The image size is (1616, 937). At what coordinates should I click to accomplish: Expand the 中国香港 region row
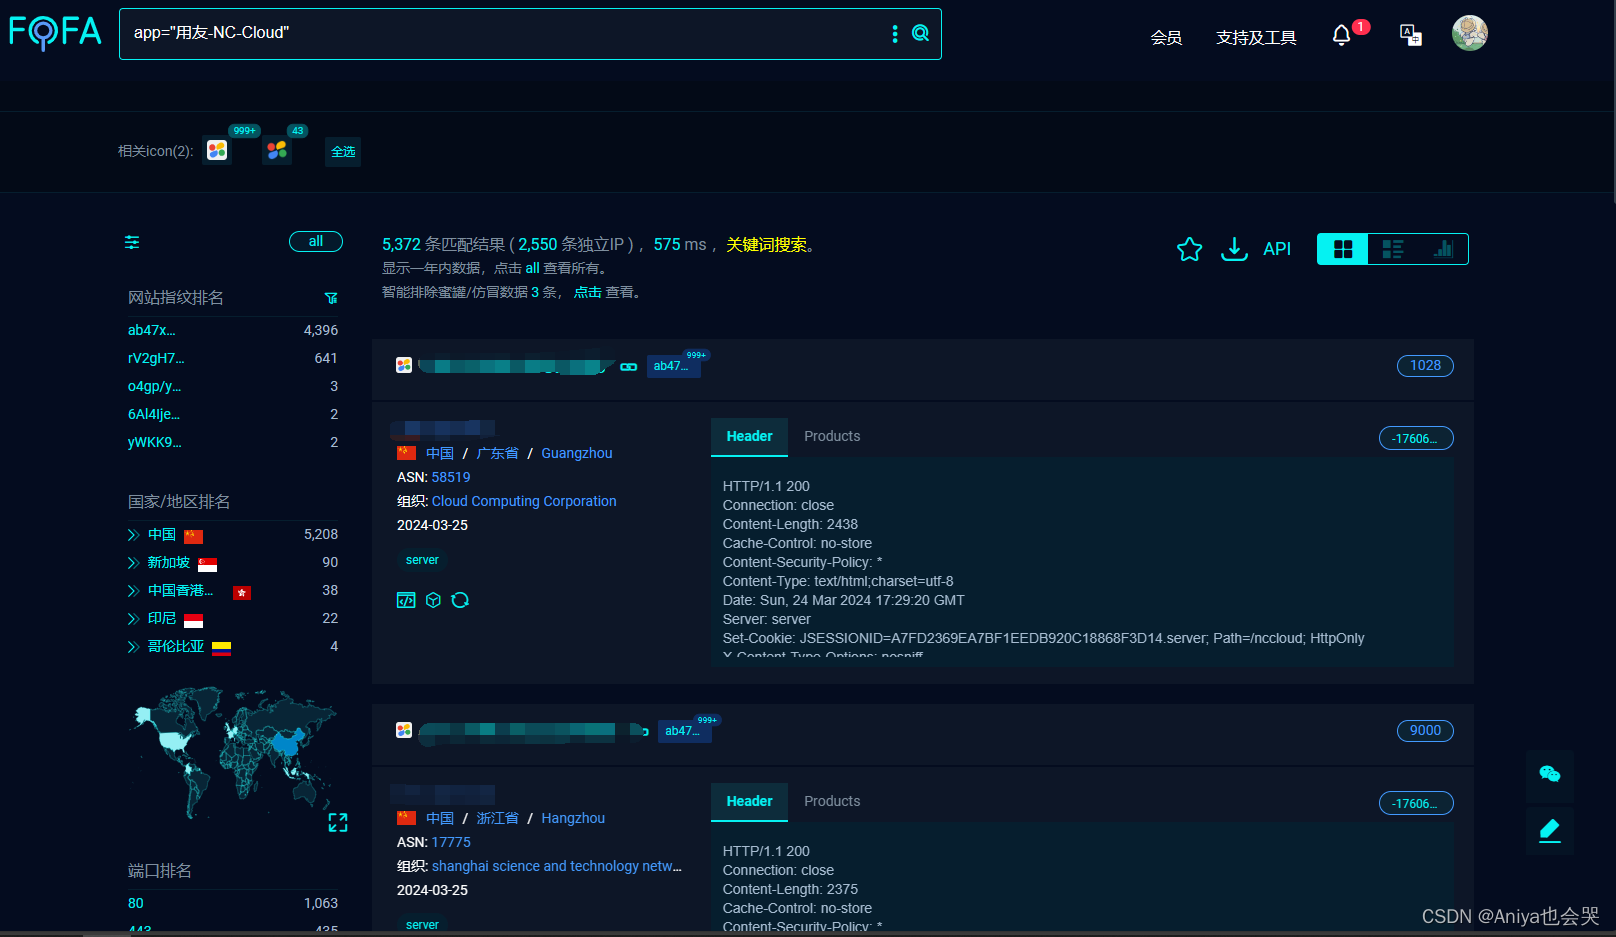tap(133, 591)
